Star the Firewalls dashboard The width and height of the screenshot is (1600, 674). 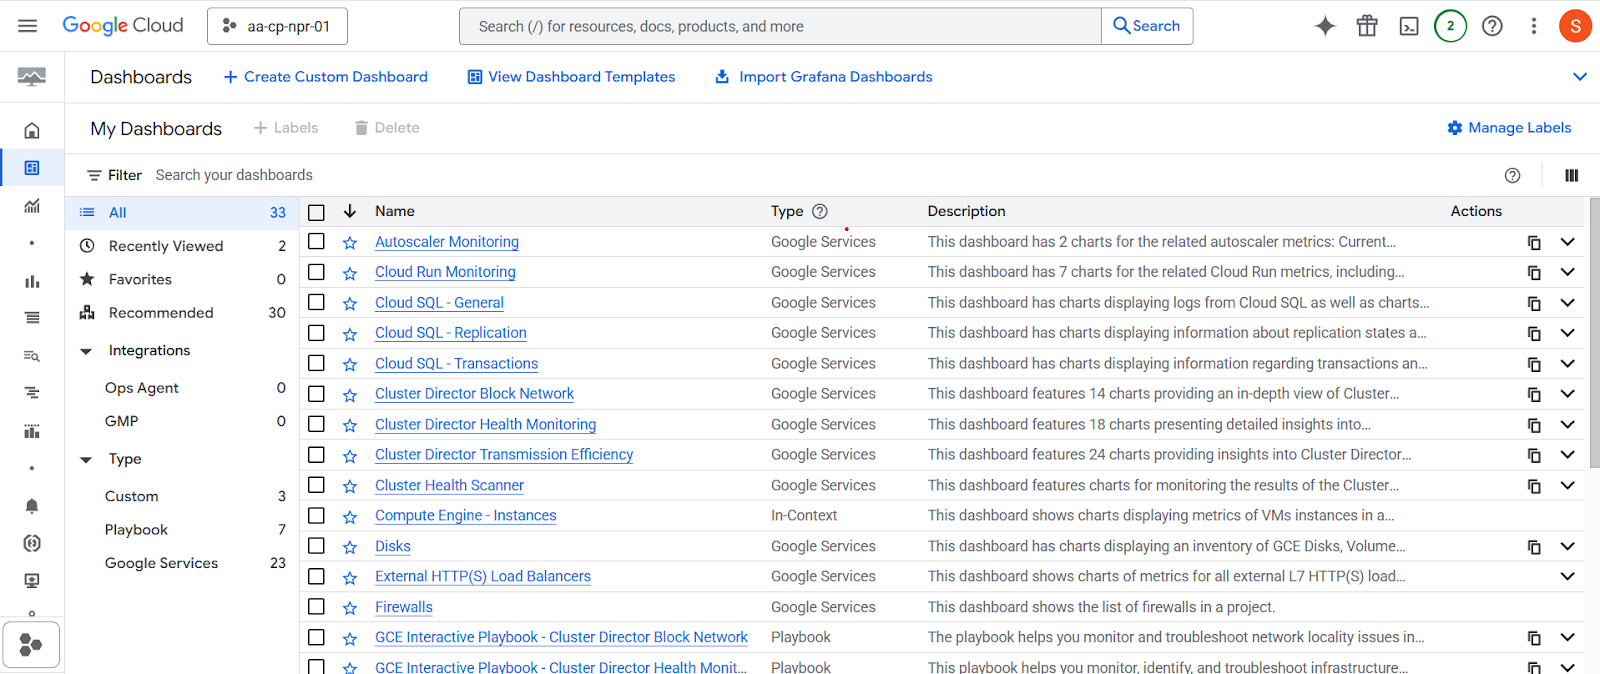[350, 608]
